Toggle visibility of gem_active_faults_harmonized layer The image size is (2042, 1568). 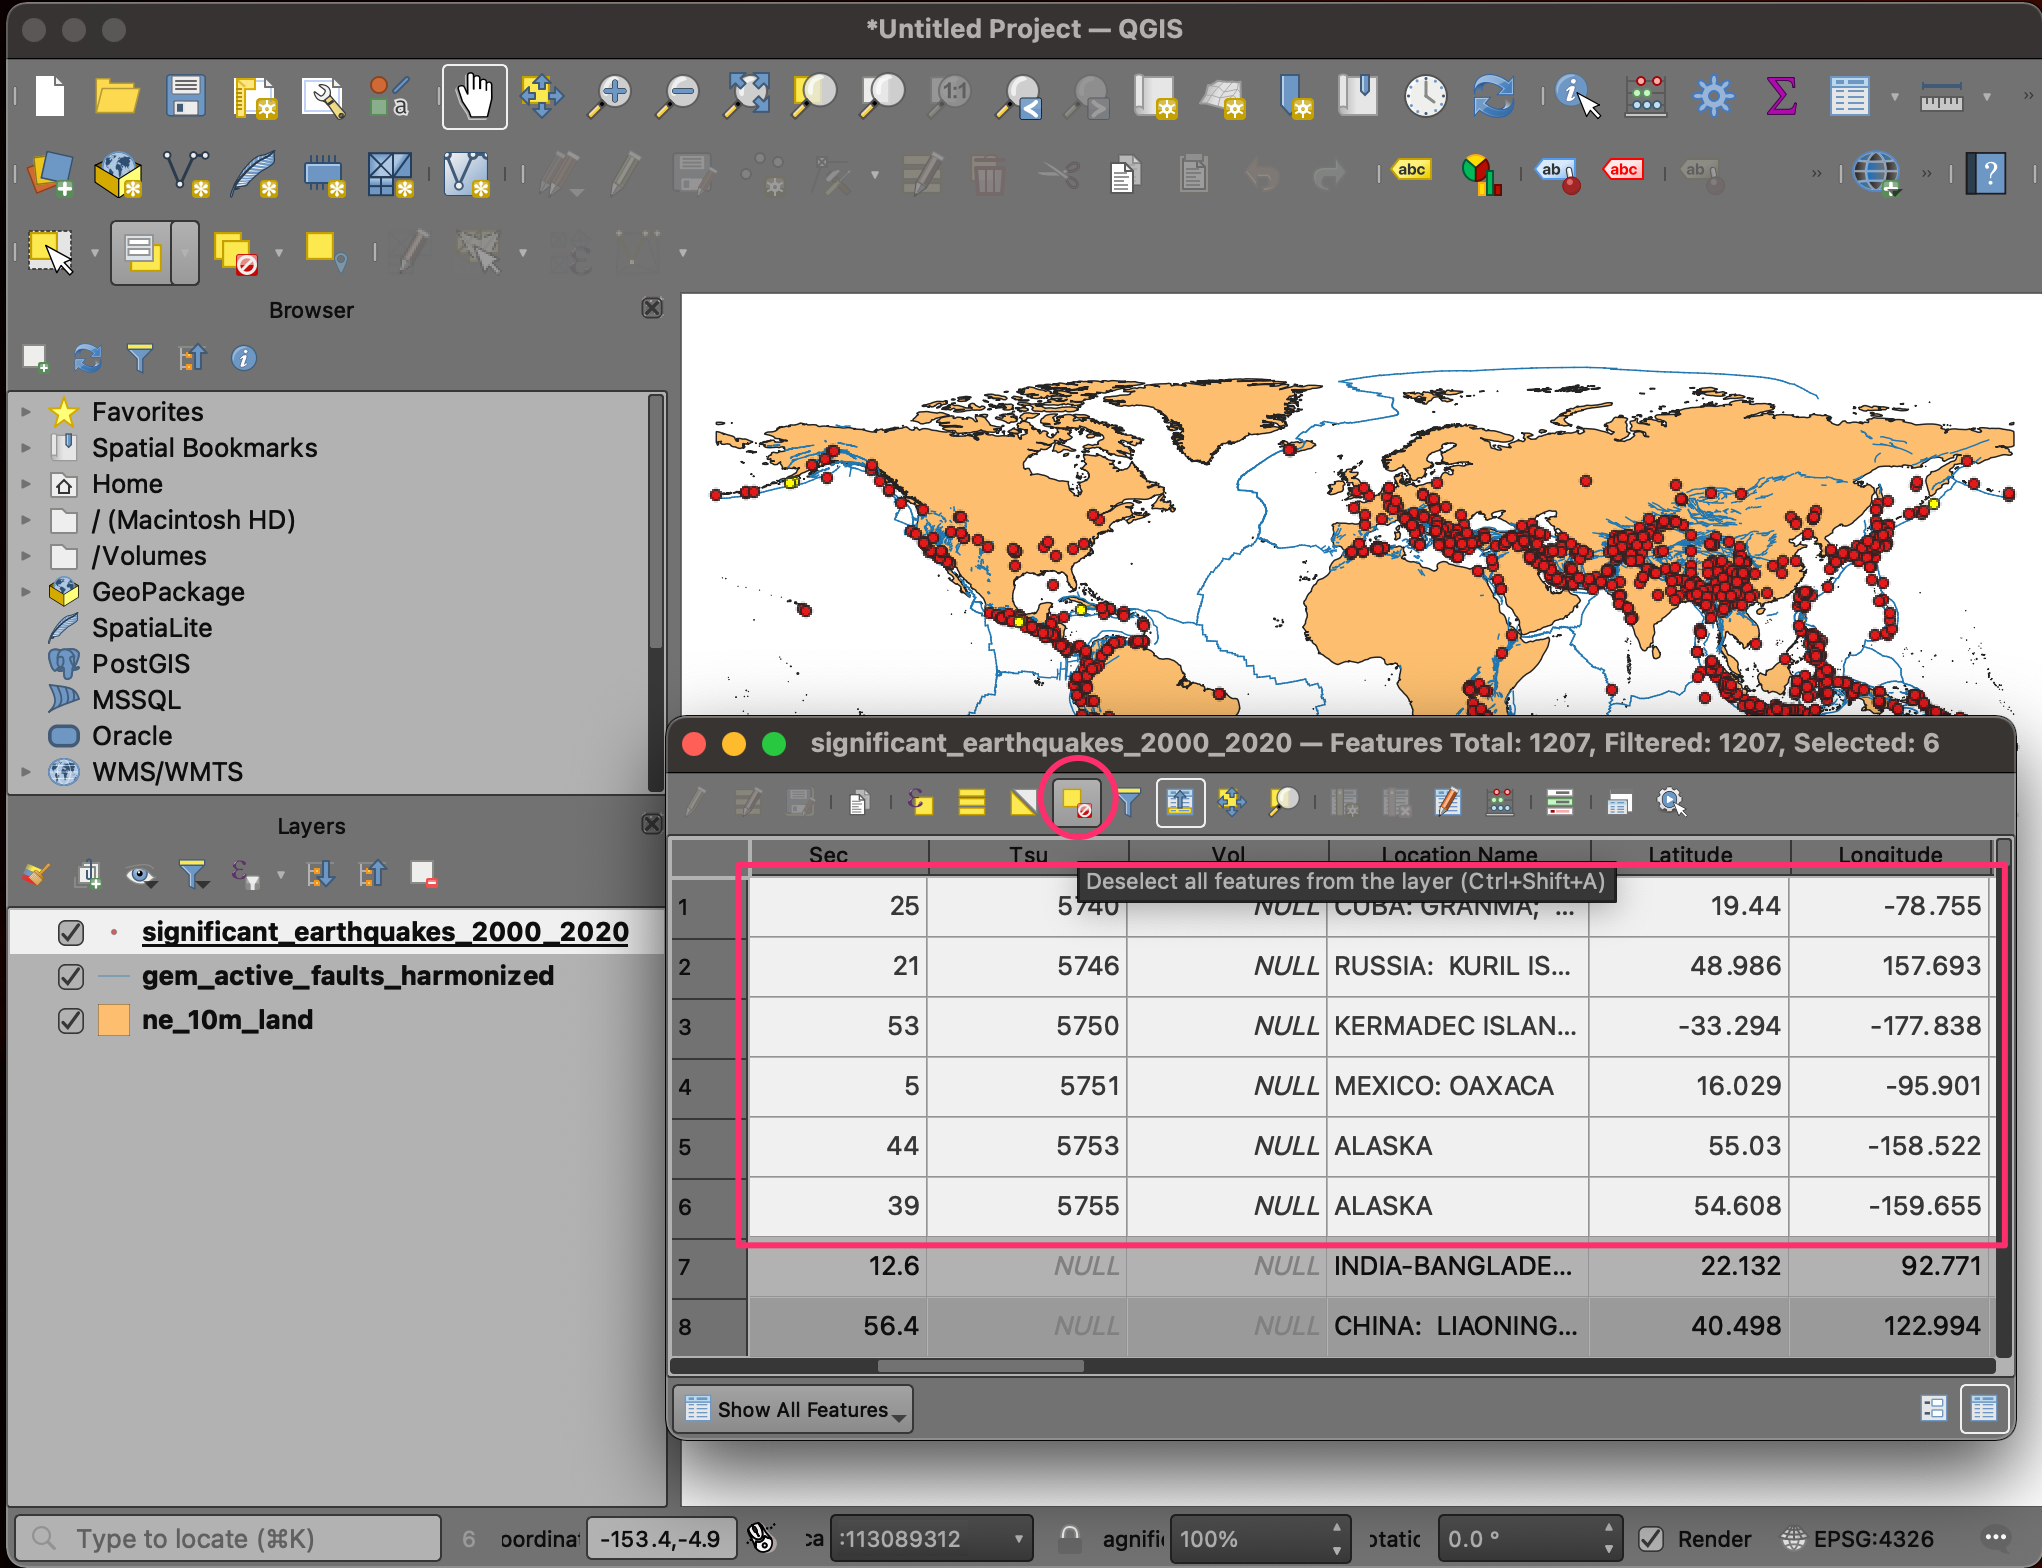pos(71,976)
